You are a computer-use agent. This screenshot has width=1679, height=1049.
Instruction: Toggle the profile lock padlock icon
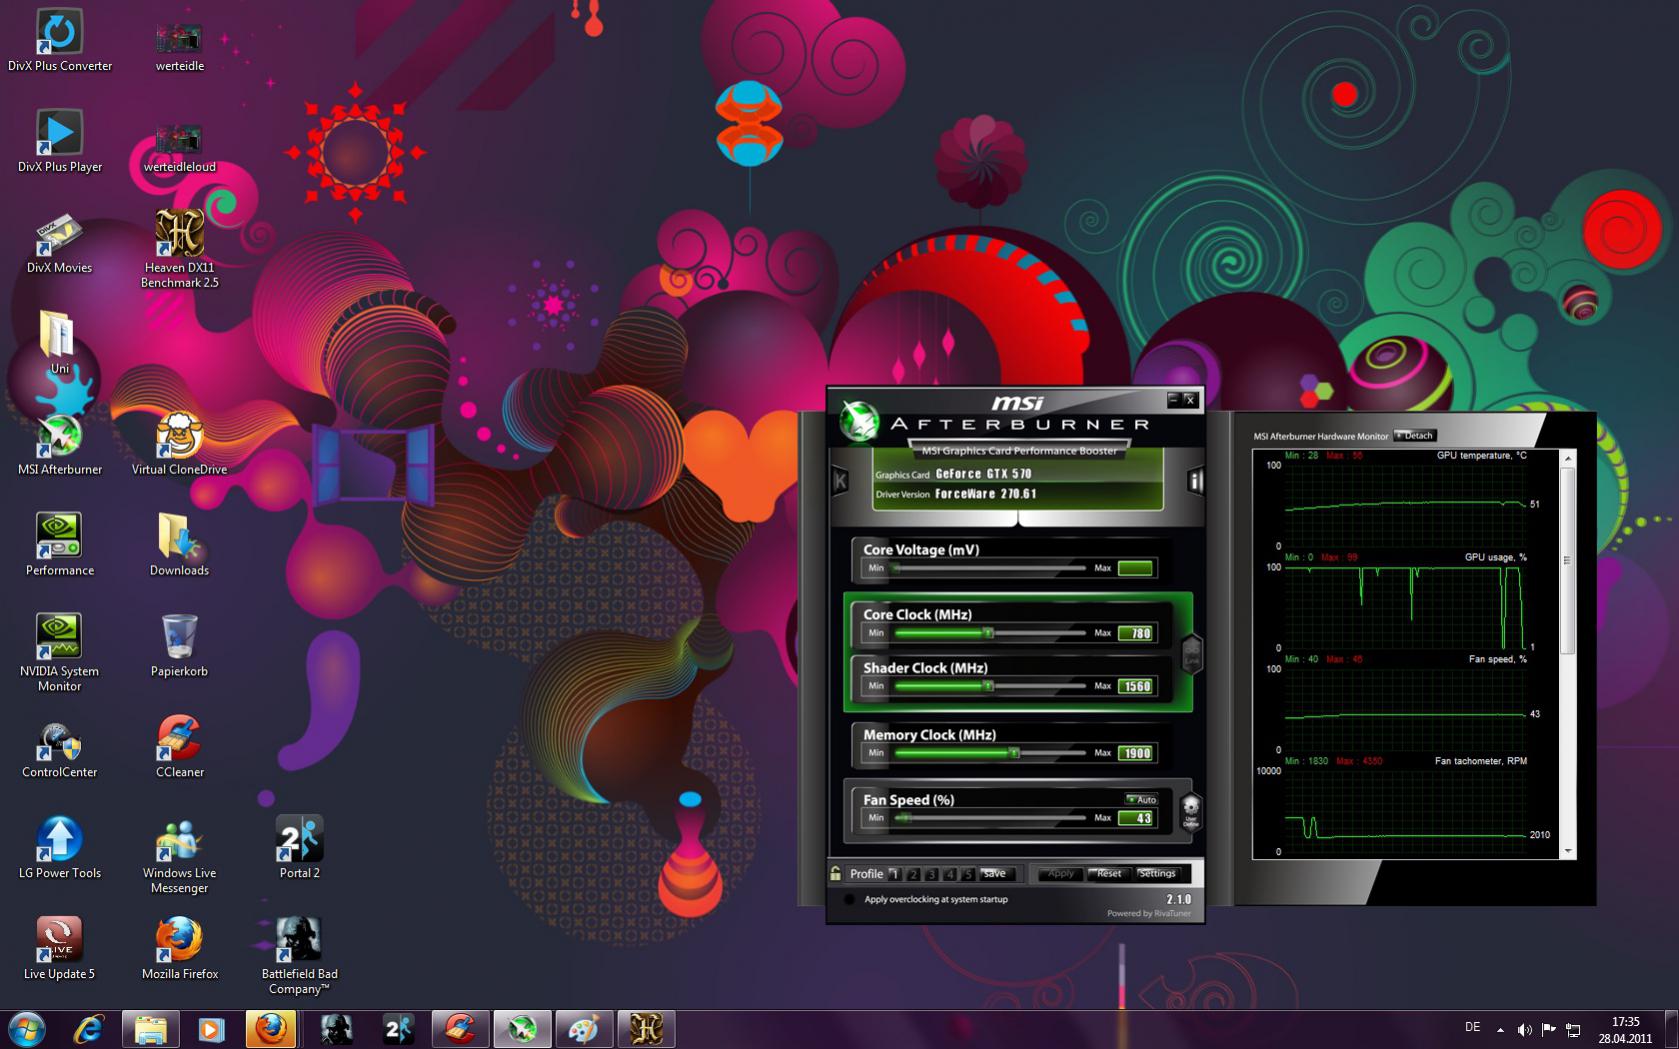pos(836,873)
